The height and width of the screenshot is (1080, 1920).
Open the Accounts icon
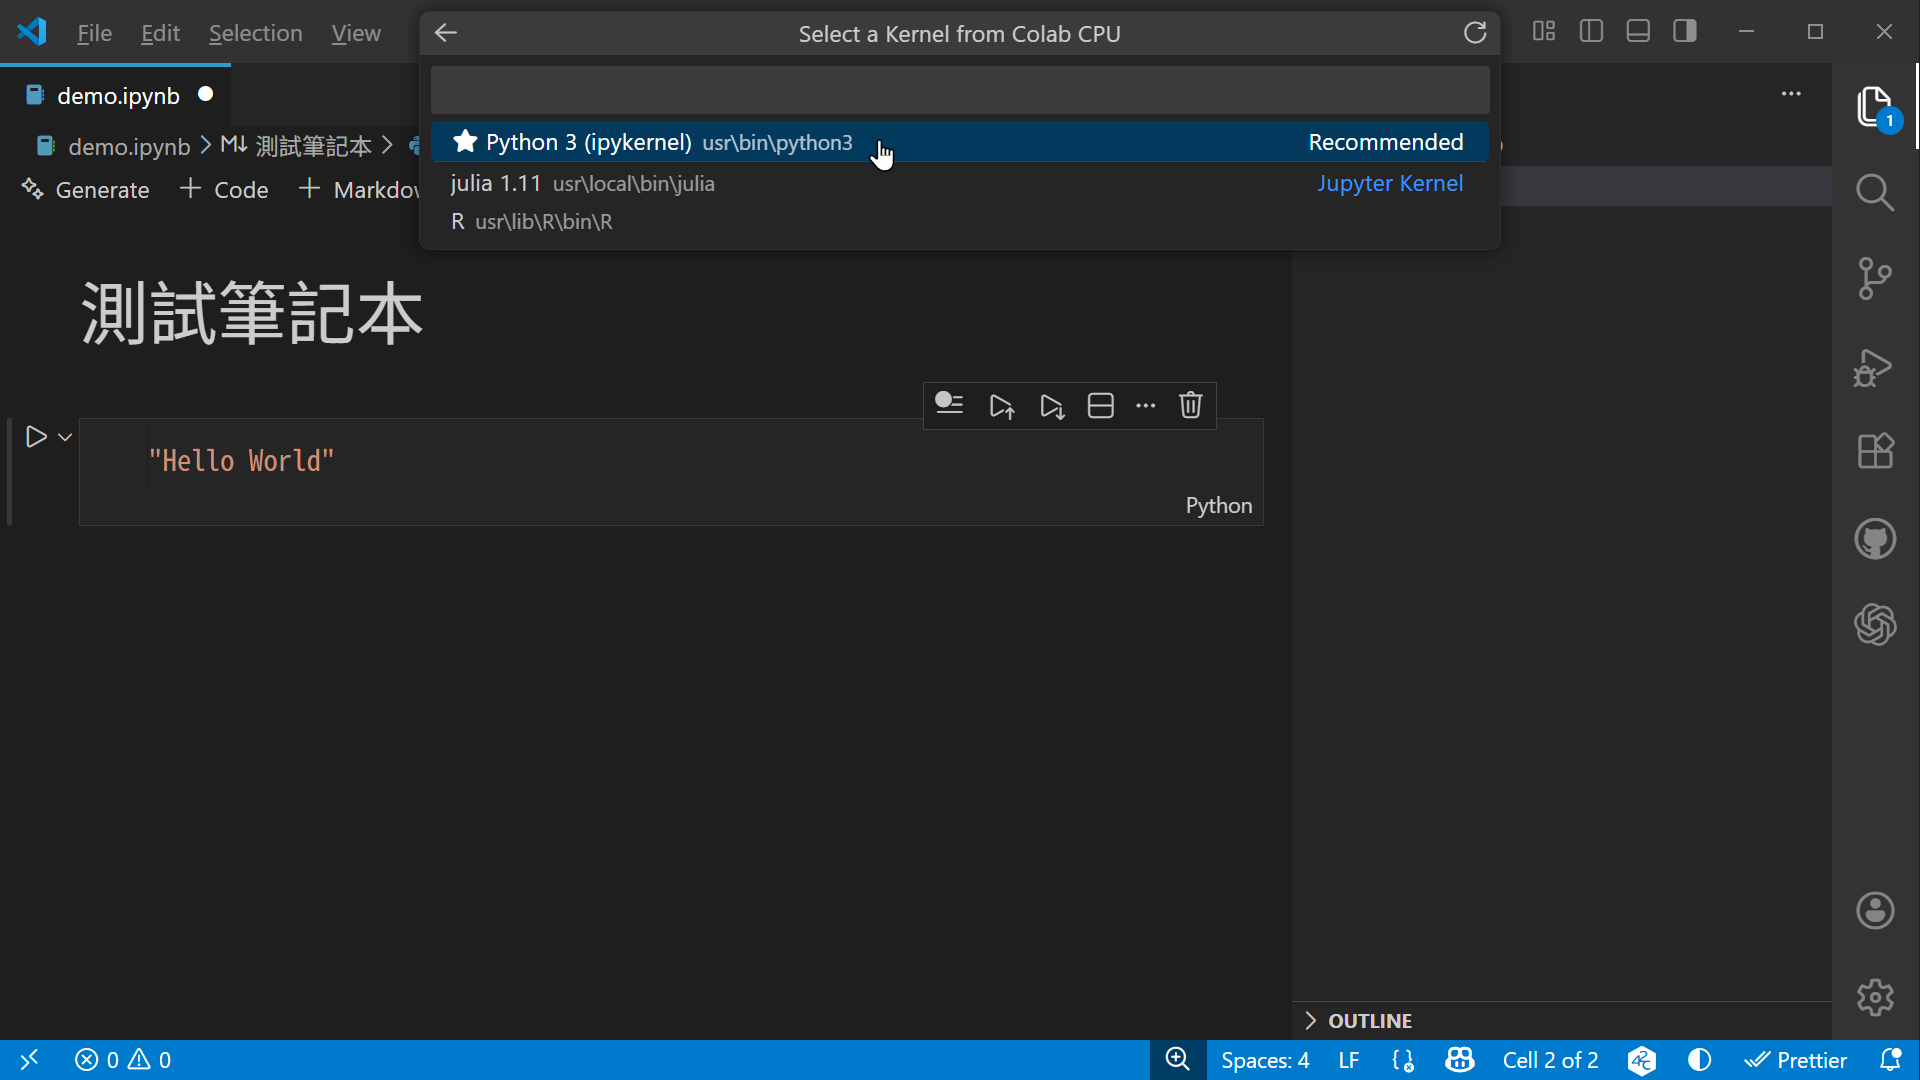(1875, 910)
